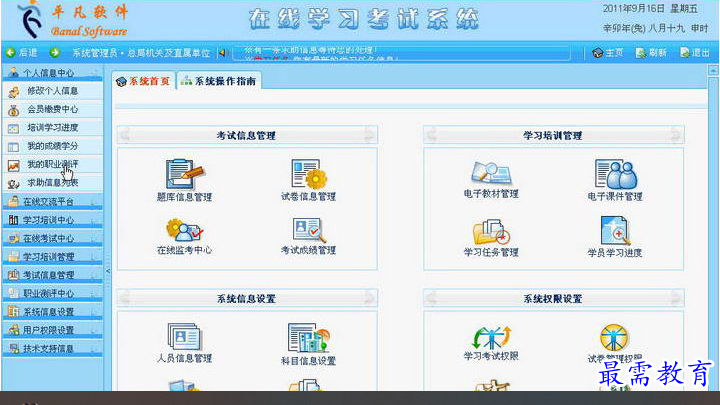Click 退出 logout button
Viewport: 720px width, 405px height.
click(695, 53)
